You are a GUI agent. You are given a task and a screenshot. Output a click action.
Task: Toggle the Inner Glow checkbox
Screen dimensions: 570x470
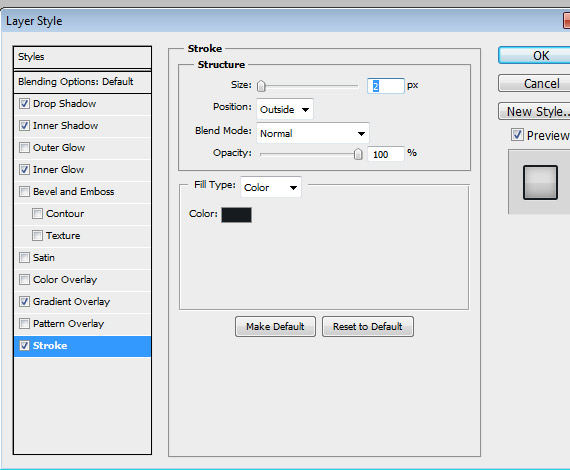pos(24,170)
